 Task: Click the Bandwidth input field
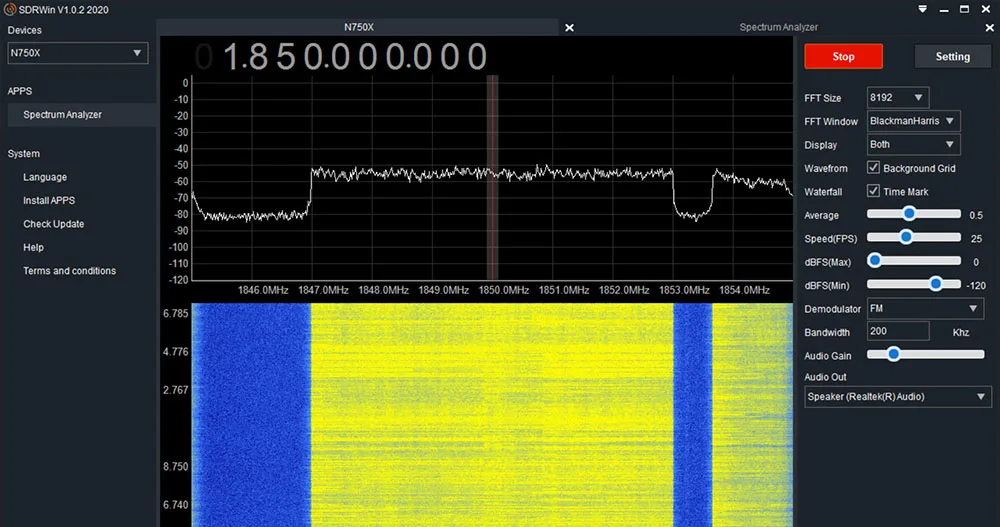(900, 331)
